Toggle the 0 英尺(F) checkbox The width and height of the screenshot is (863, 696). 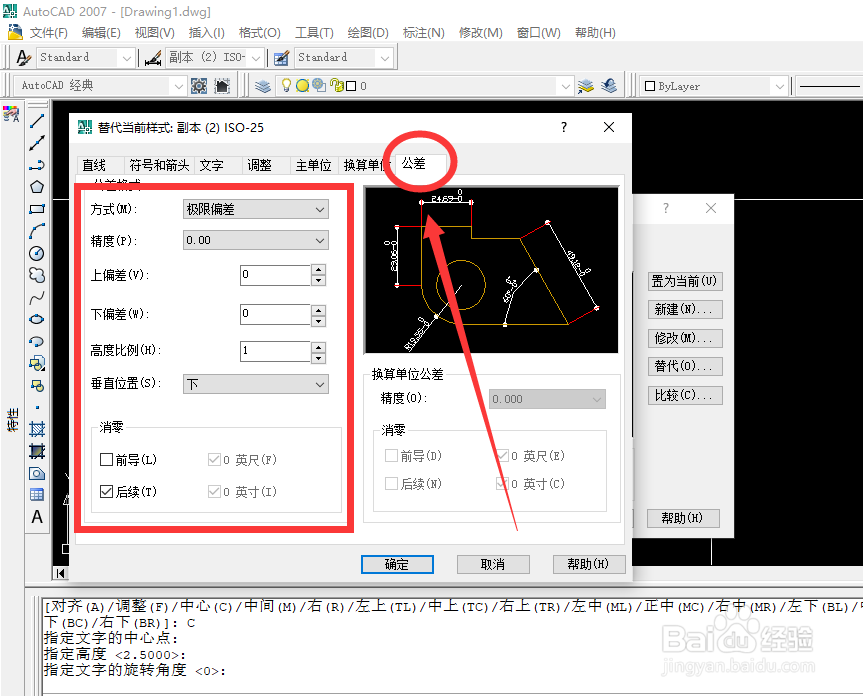coord(214,459)
